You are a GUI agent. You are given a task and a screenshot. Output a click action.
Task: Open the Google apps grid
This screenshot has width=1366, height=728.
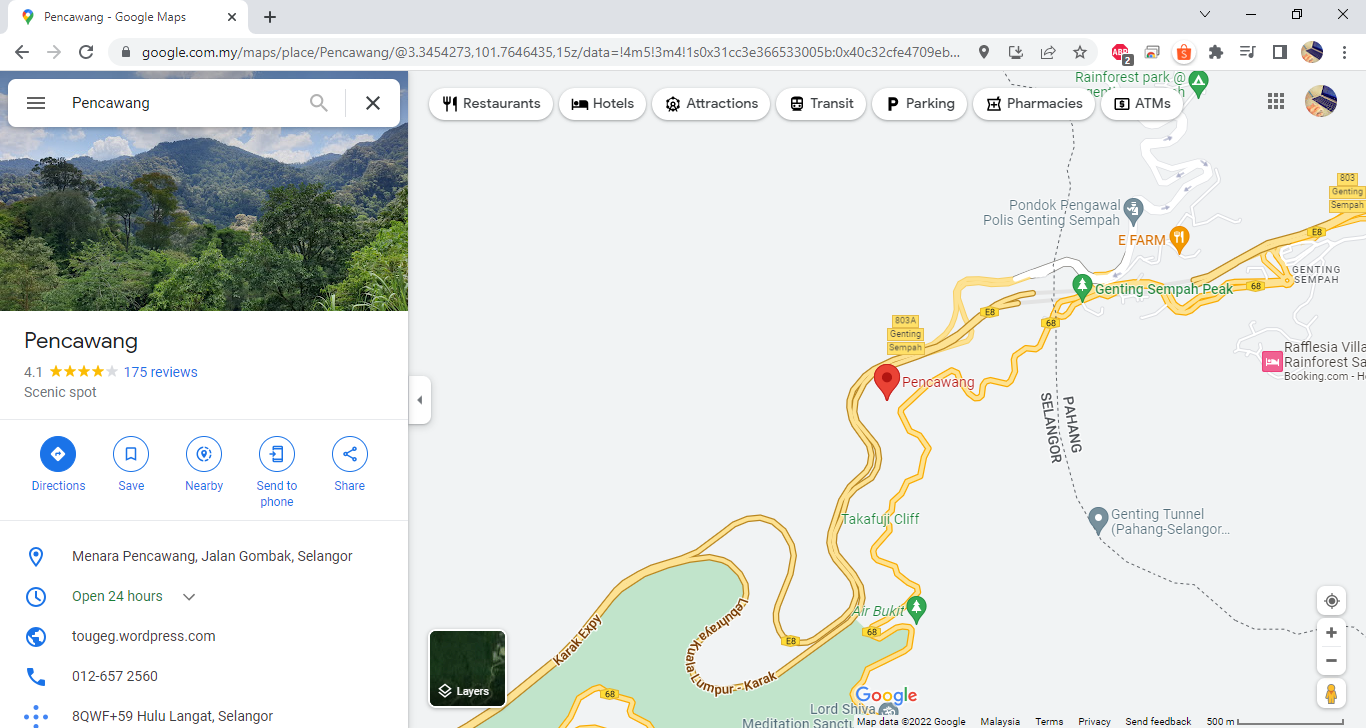click(x=1276, y=101)
